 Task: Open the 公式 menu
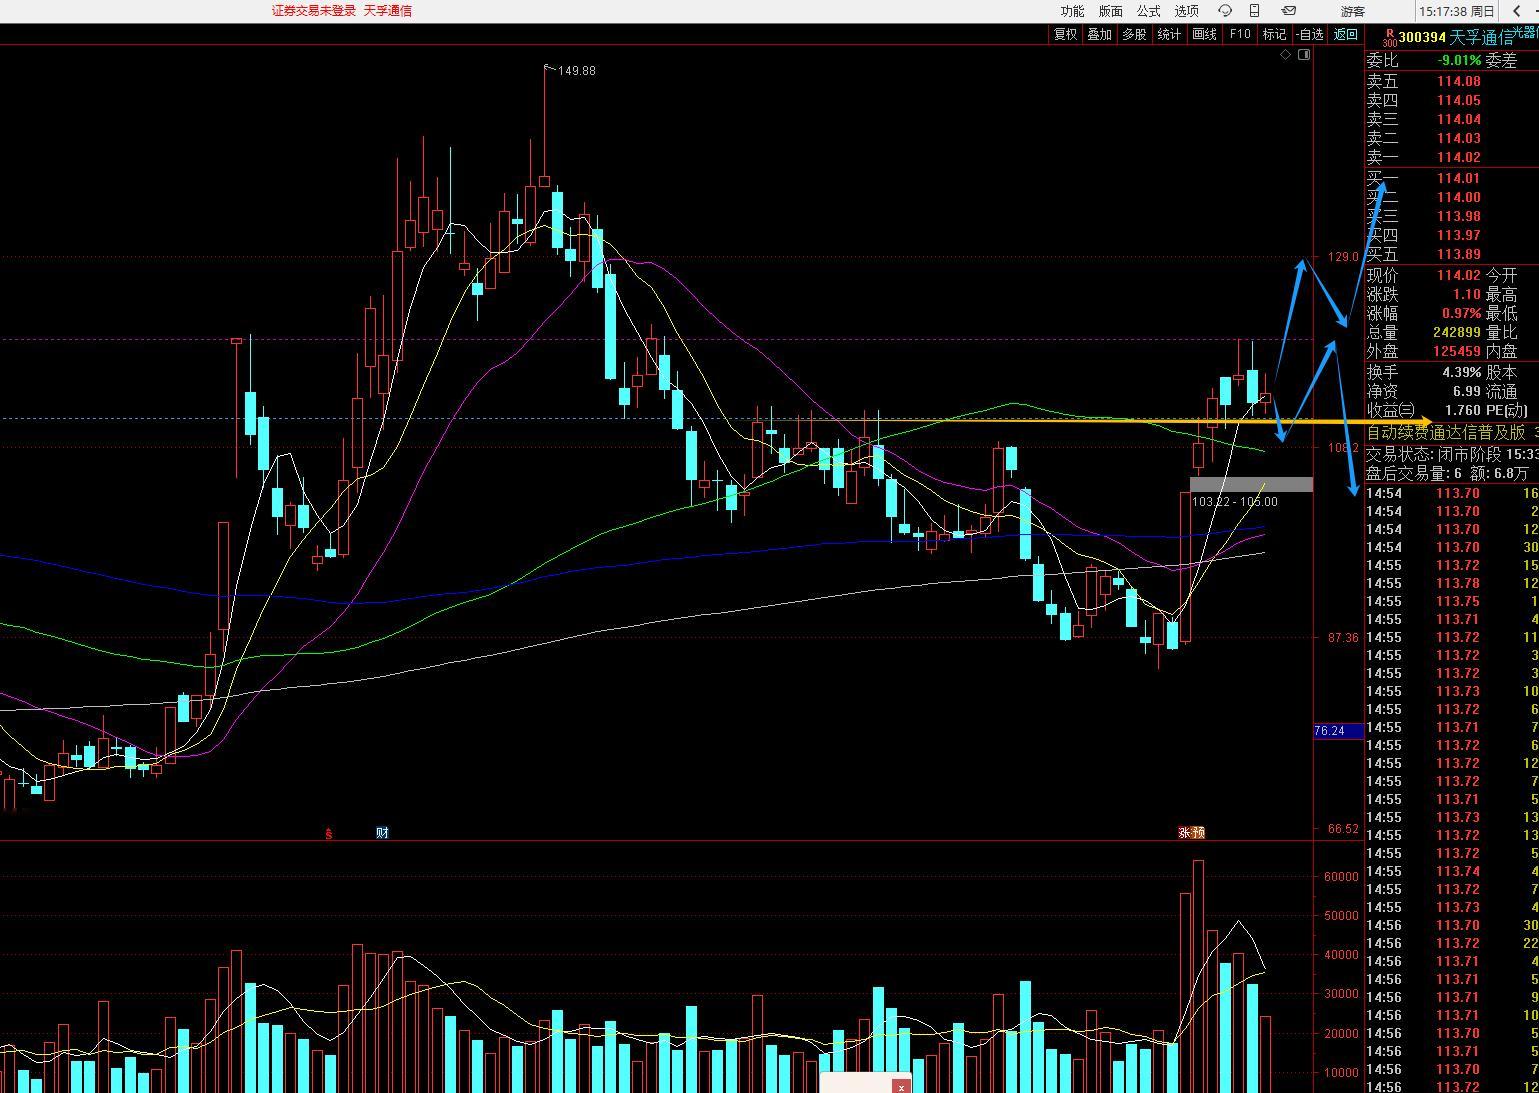(x=1148, y=11)
